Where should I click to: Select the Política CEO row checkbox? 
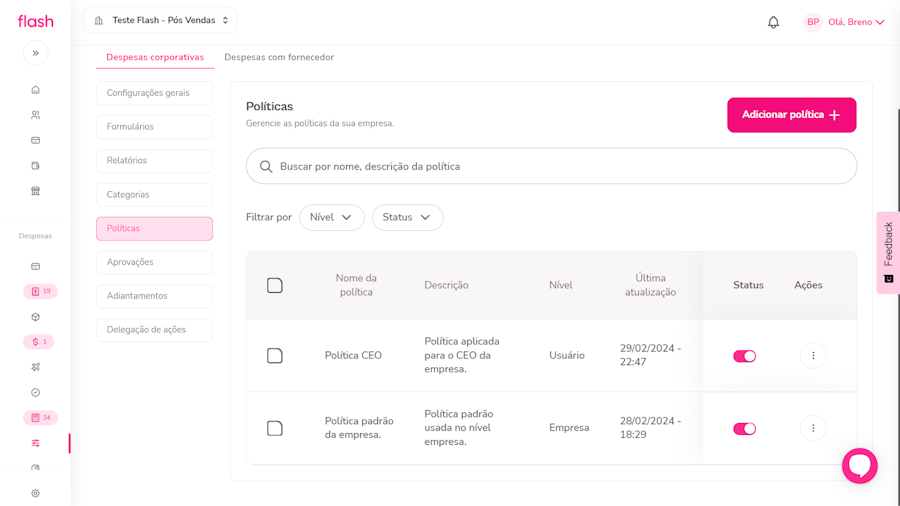(275, 356)
